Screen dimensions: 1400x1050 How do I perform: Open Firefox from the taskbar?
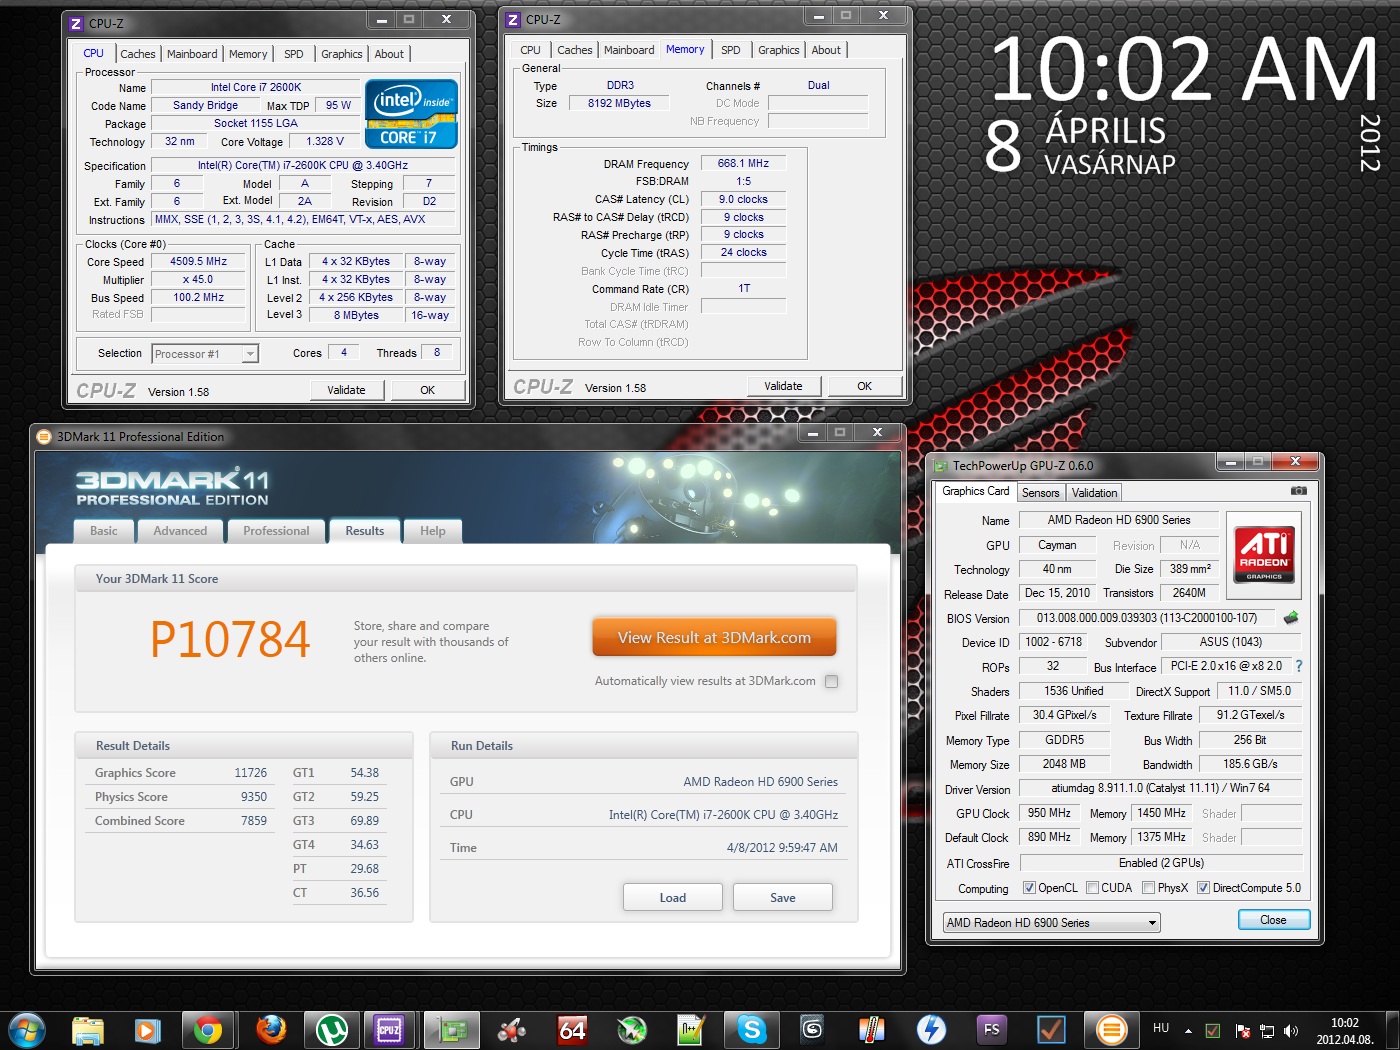click(270, 1029)
